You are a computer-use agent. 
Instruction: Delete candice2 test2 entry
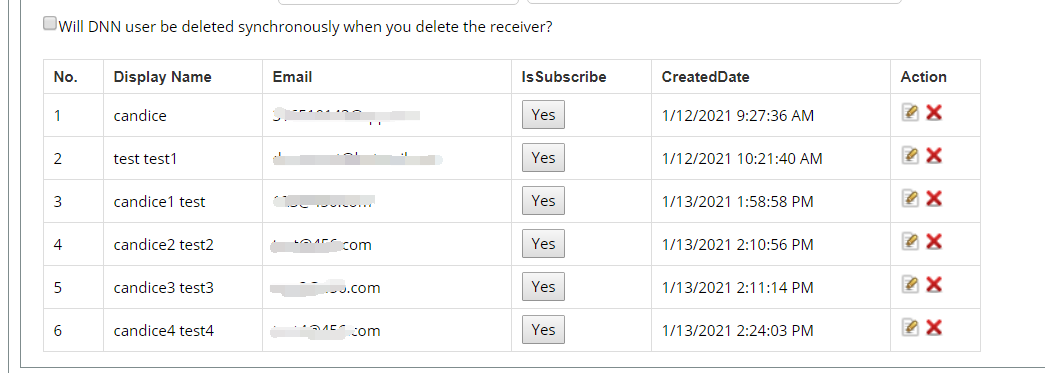[x=934, y=241]
